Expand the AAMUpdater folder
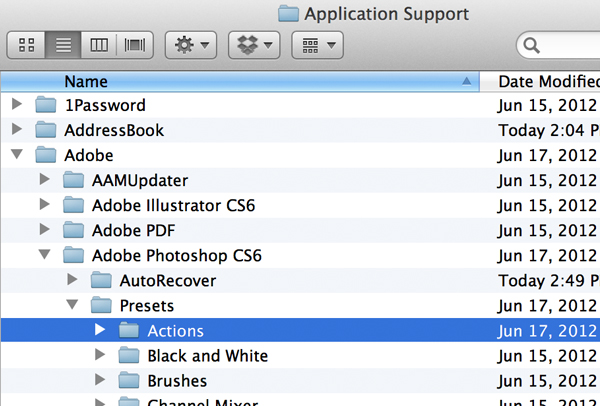Image resolution: width=600 pixels, height=406 pixels. (x=44, y=179)
